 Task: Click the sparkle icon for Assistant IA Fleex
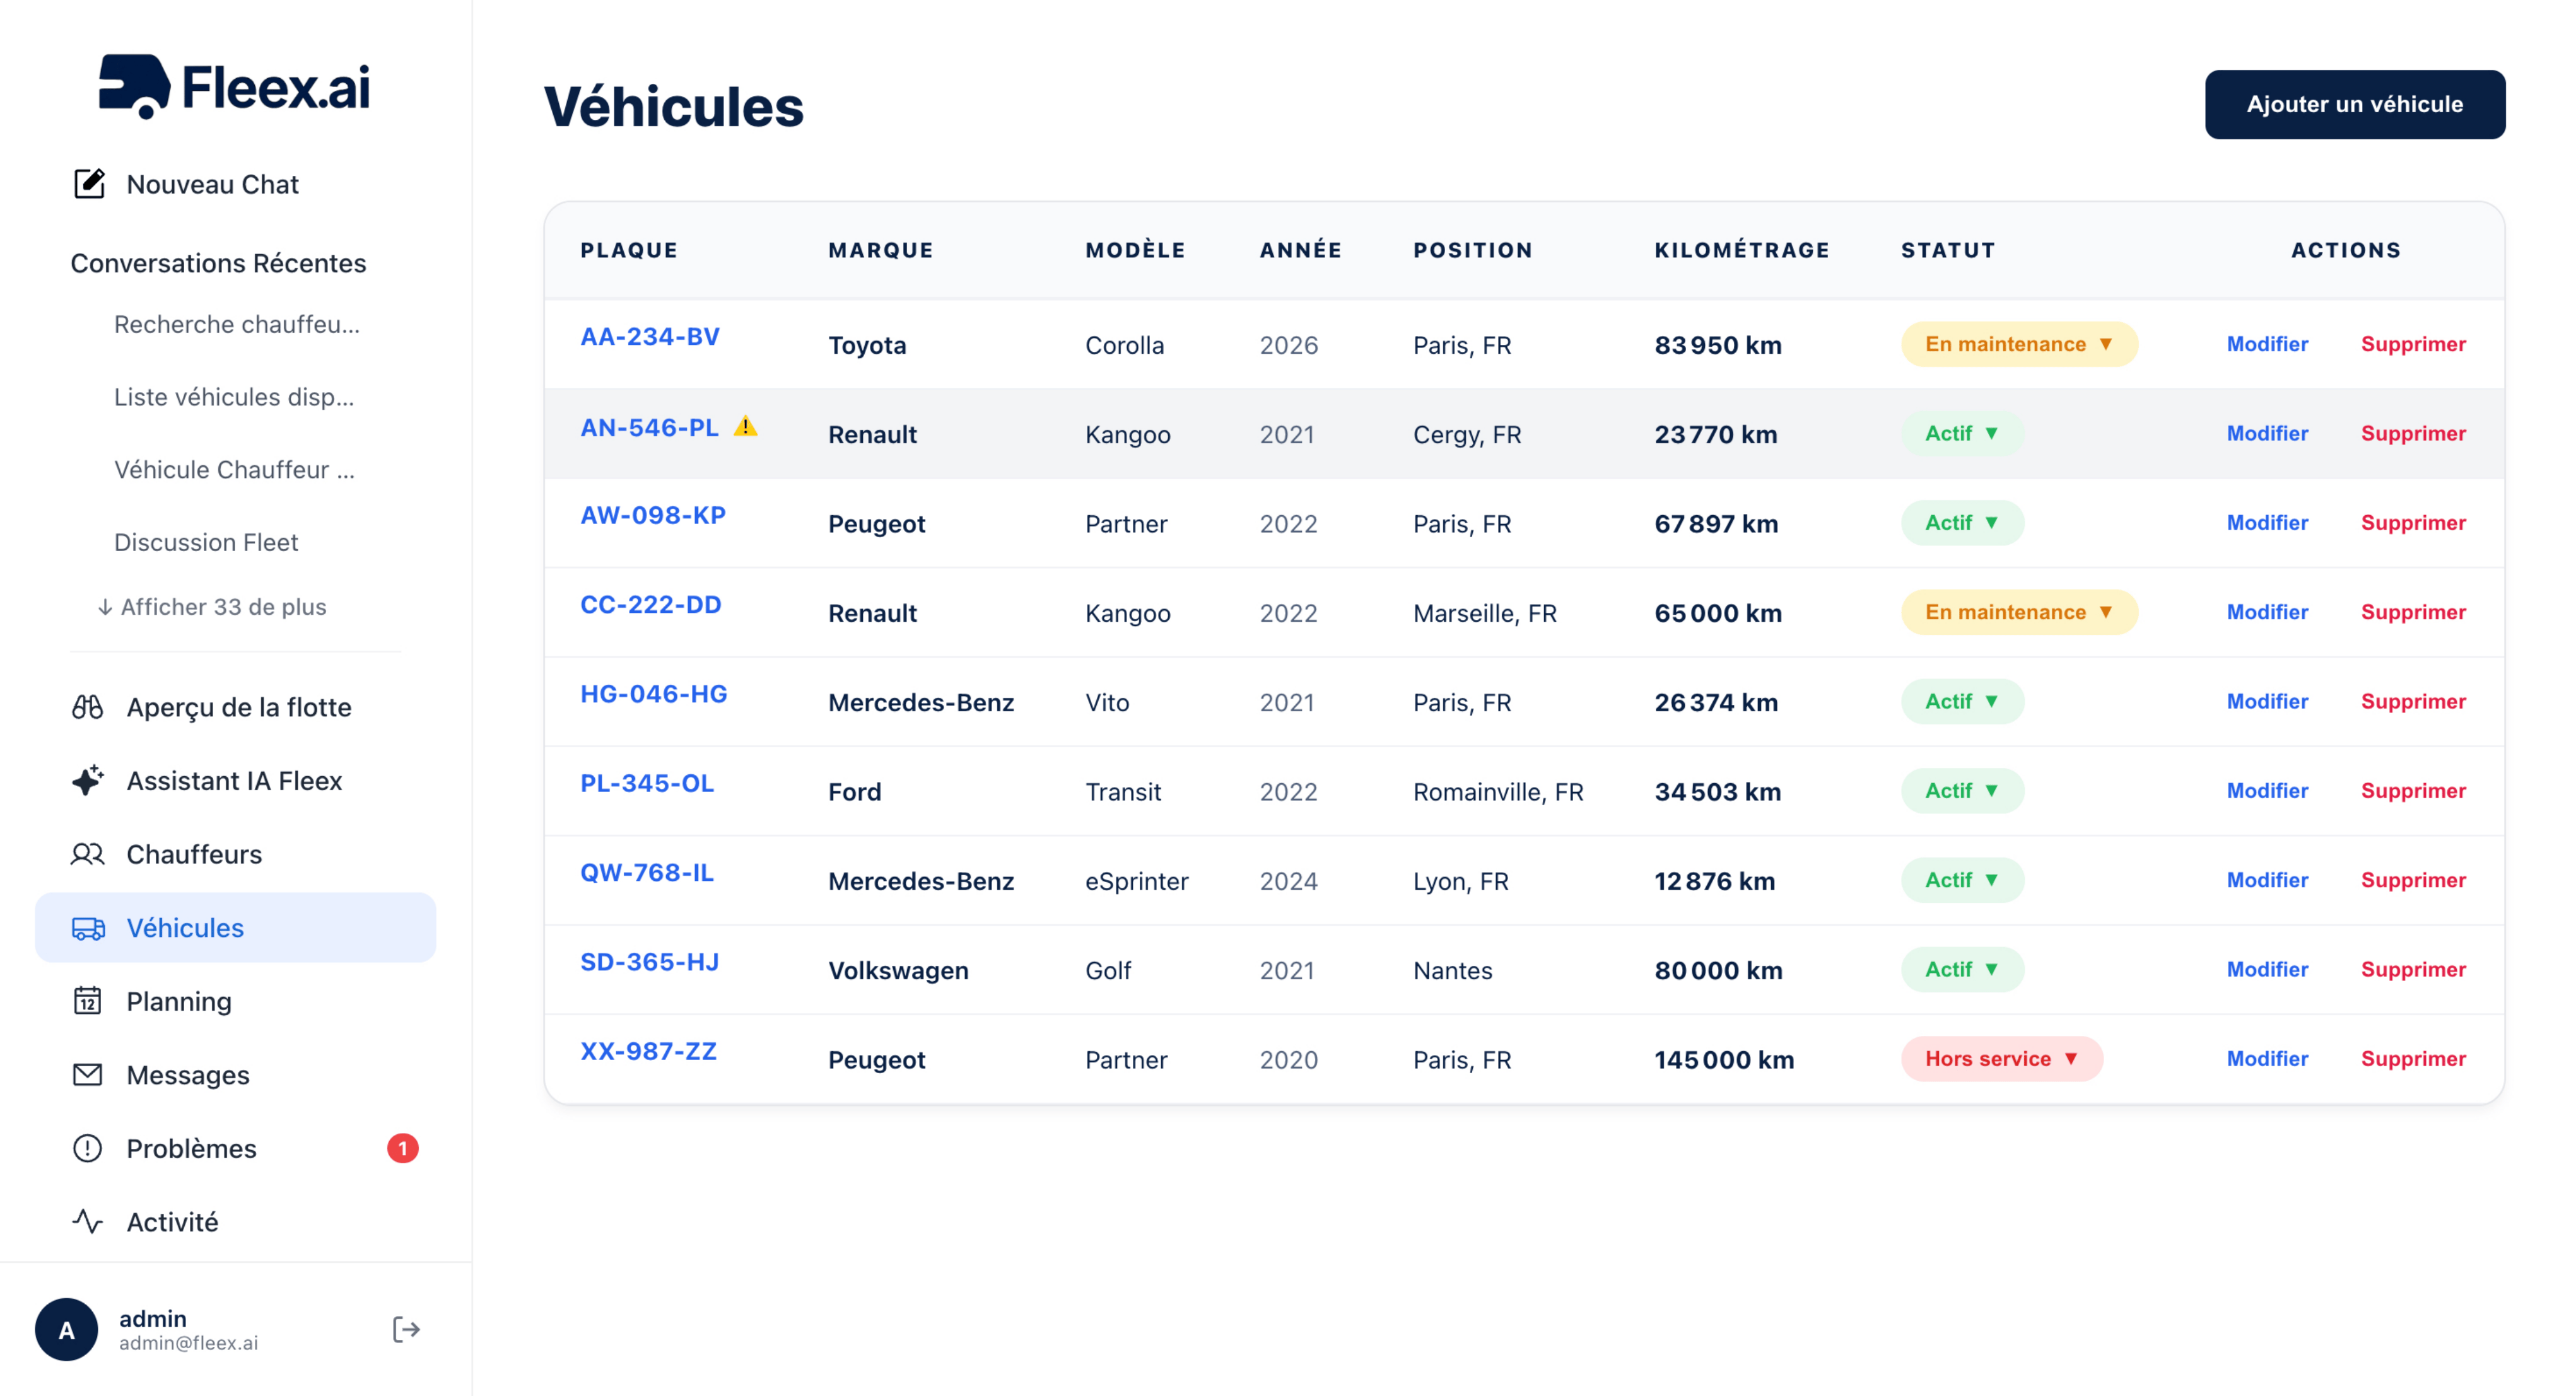tap(88, 780)
